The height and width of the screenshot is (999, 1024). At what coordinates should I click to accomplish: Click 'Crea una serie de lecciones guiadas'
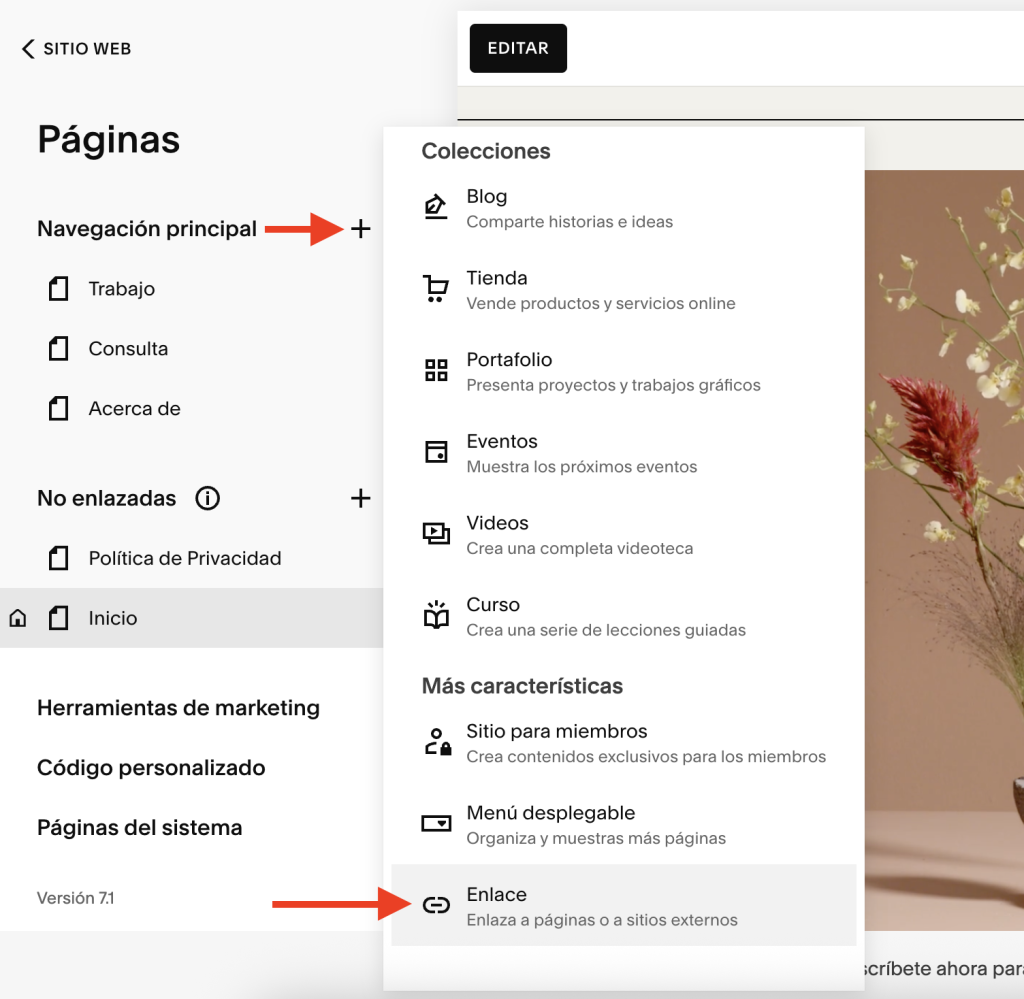click(606, 630)
